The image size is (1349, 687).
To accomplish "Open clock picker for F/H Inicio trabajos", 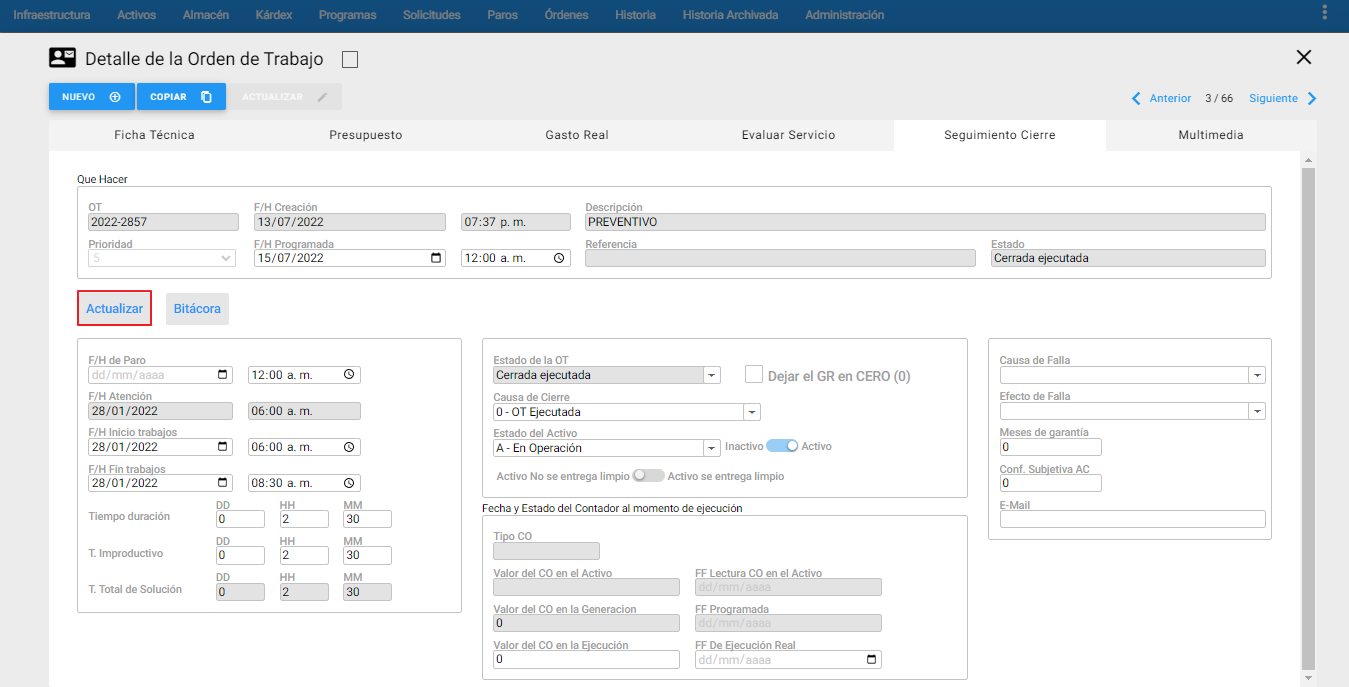I will tap(349, 447).
